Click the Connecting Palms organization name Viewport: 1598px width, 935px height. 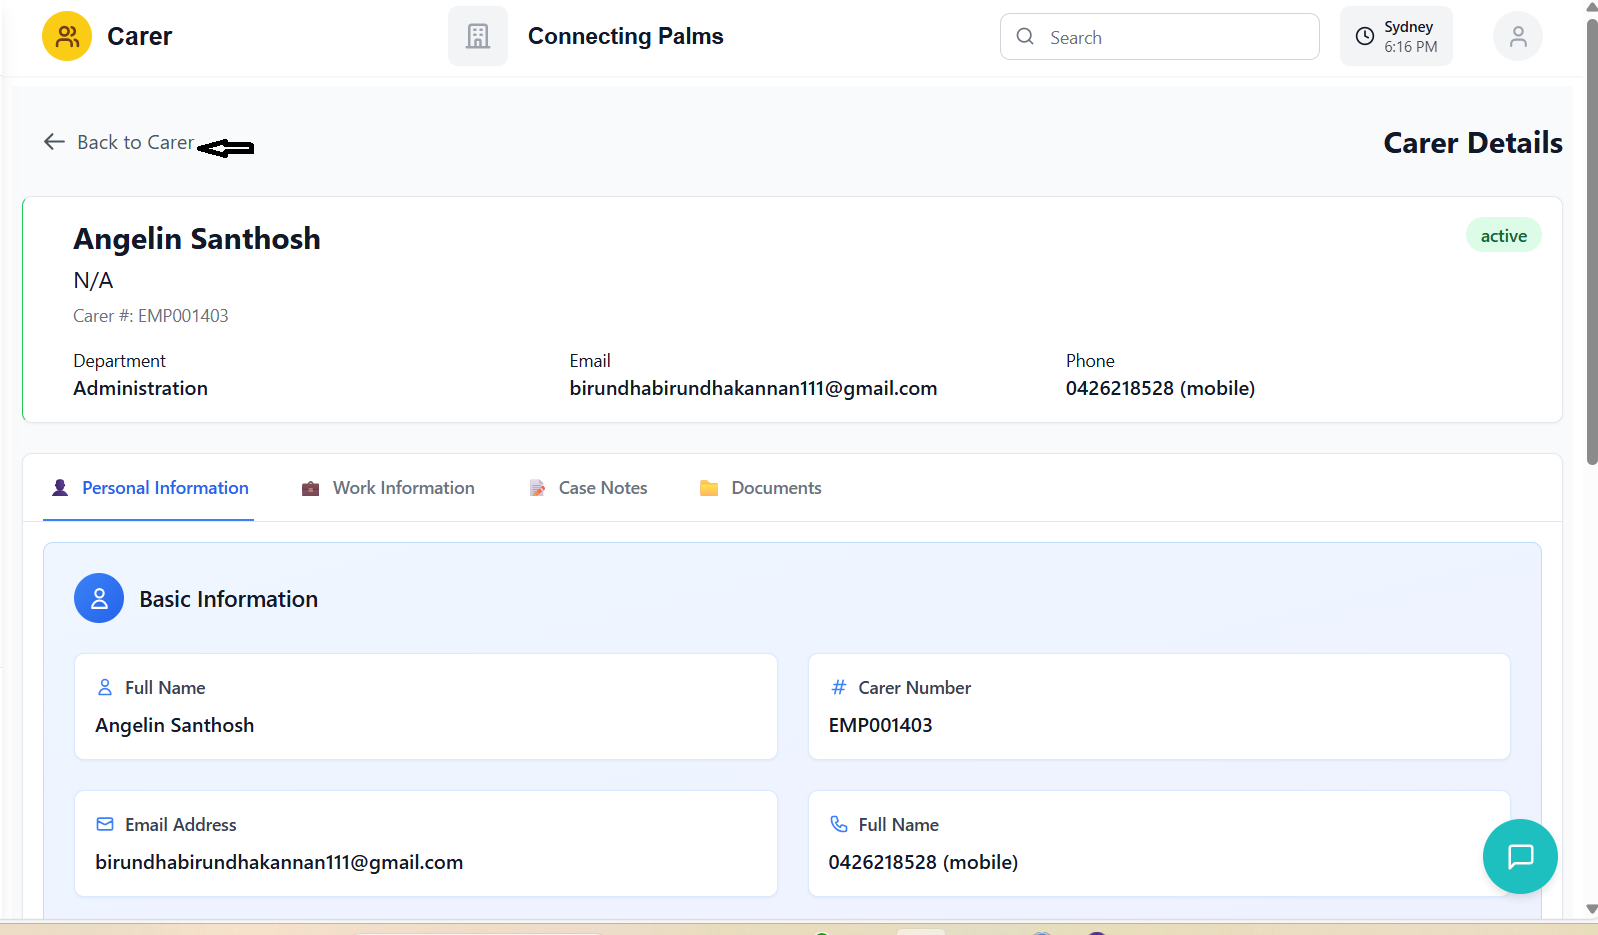click(x=625, y=37)
